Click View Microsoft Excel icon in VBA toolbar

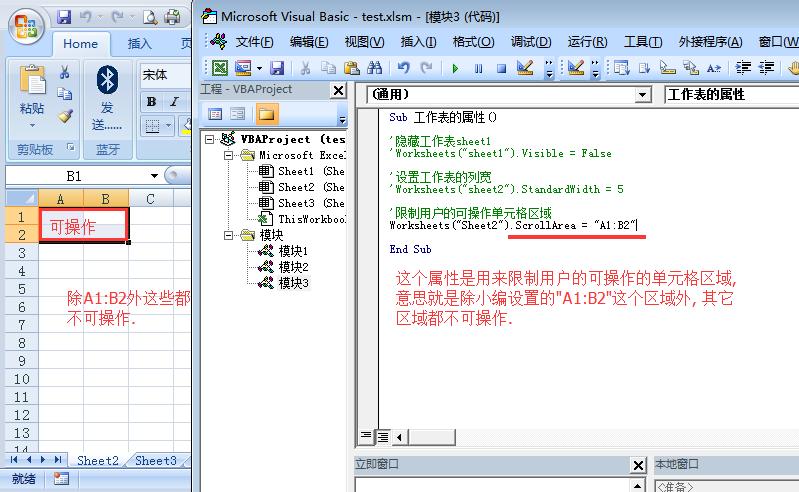[x=220, y=68]
